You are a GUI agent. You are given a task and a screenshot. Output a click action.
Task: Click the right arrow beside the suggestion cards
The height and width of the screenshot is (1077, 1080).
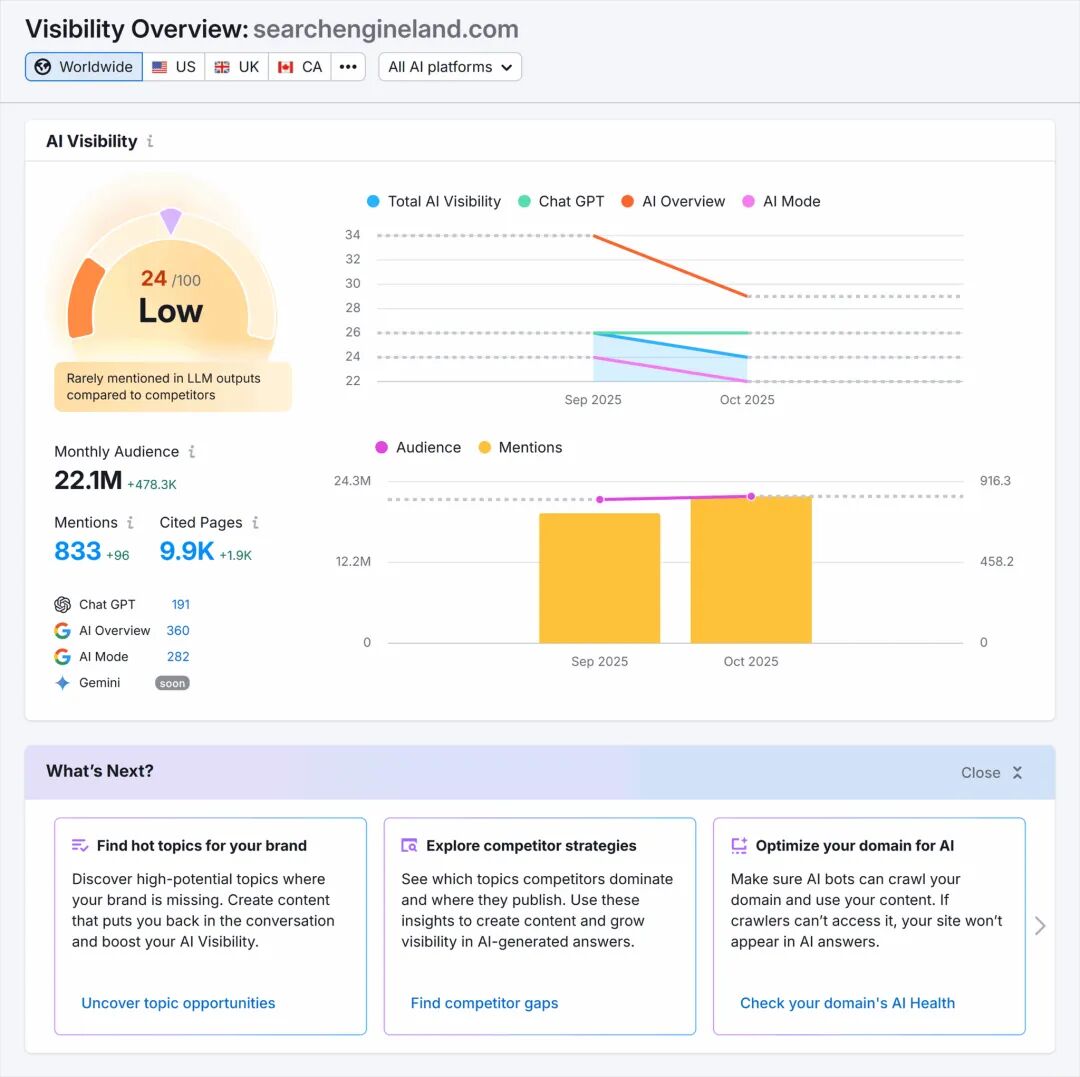[x=1040, y=926]
